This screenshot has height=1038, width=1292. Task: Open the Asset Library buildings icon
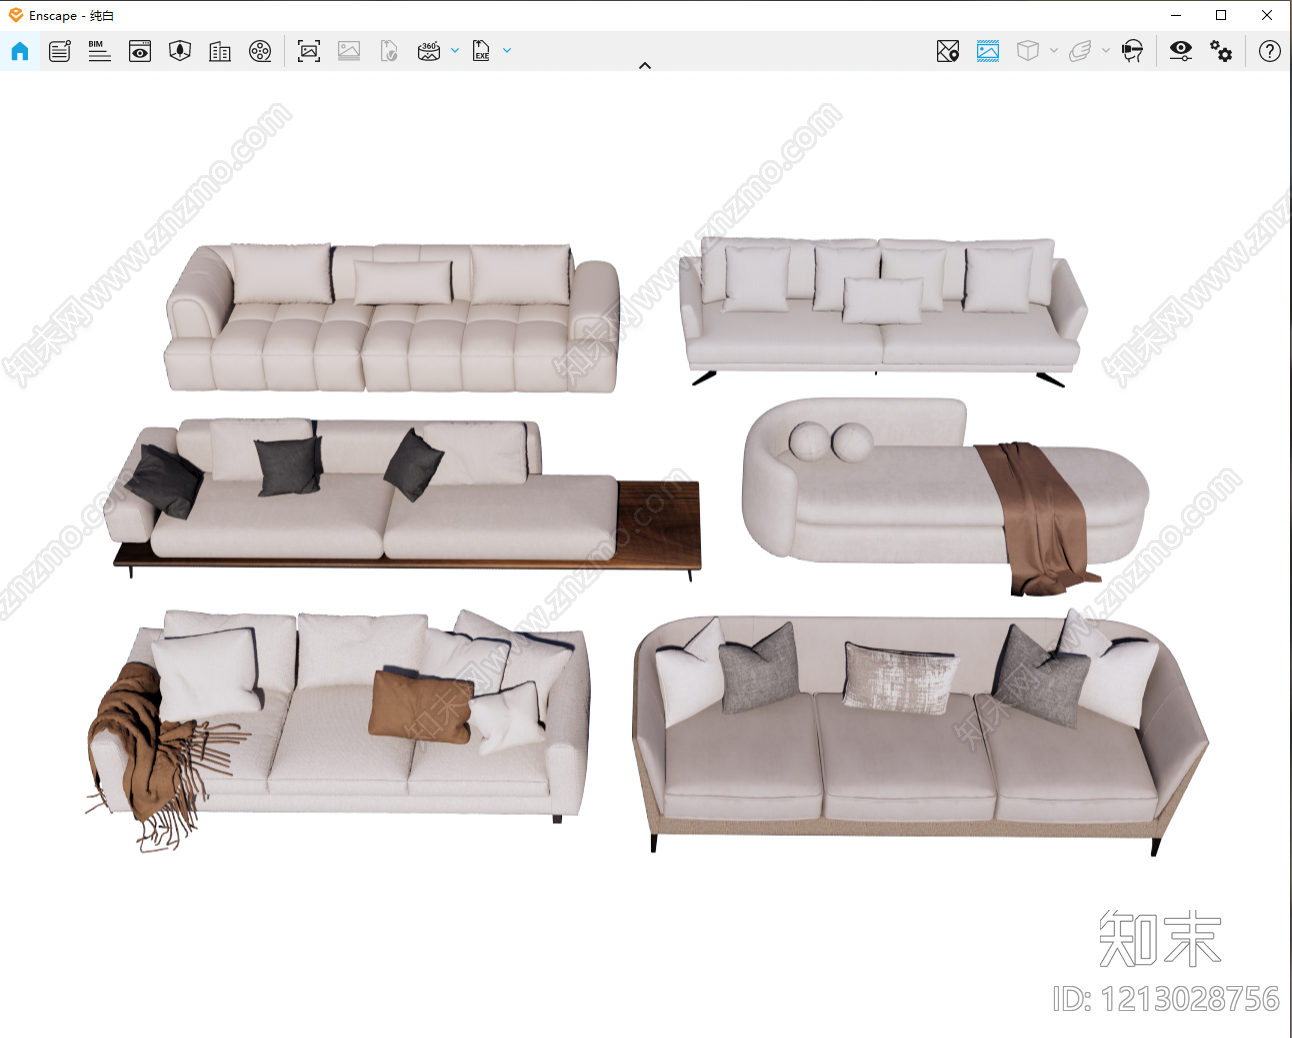(220, 51)
